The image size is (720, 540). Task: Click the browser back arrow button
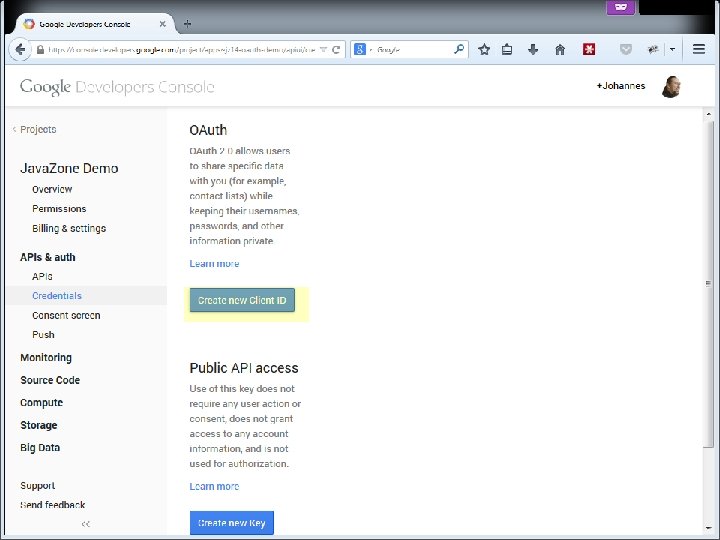20,50
